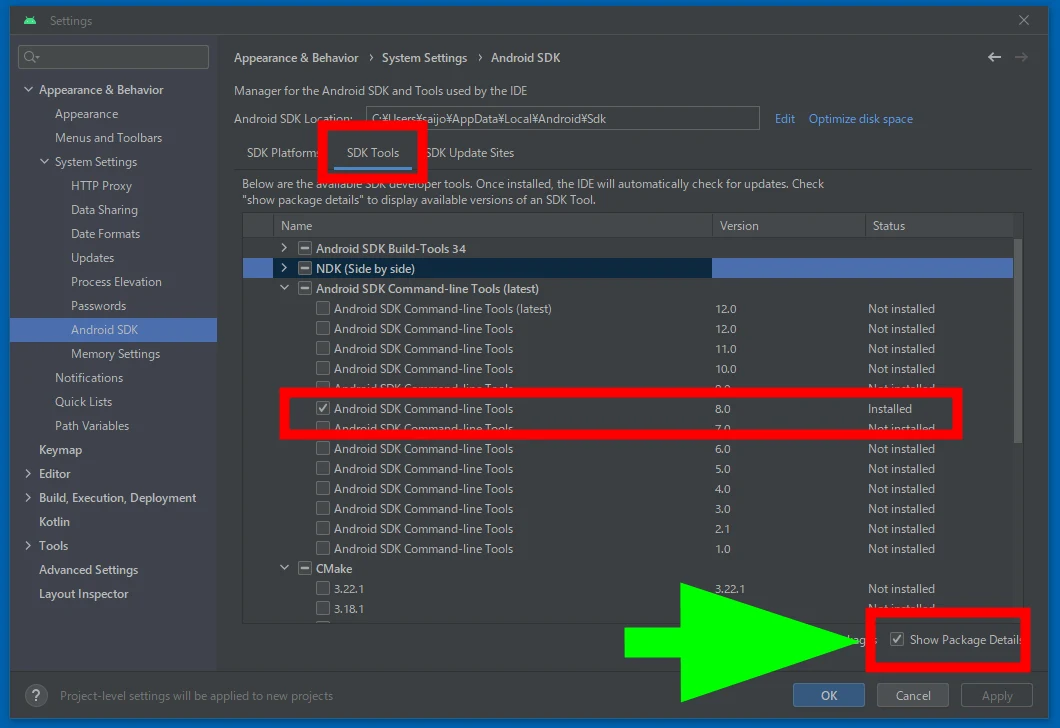Collapse Android SDK Command-line Tools (latest) group
1060x728 pixels.
point(284,288)
